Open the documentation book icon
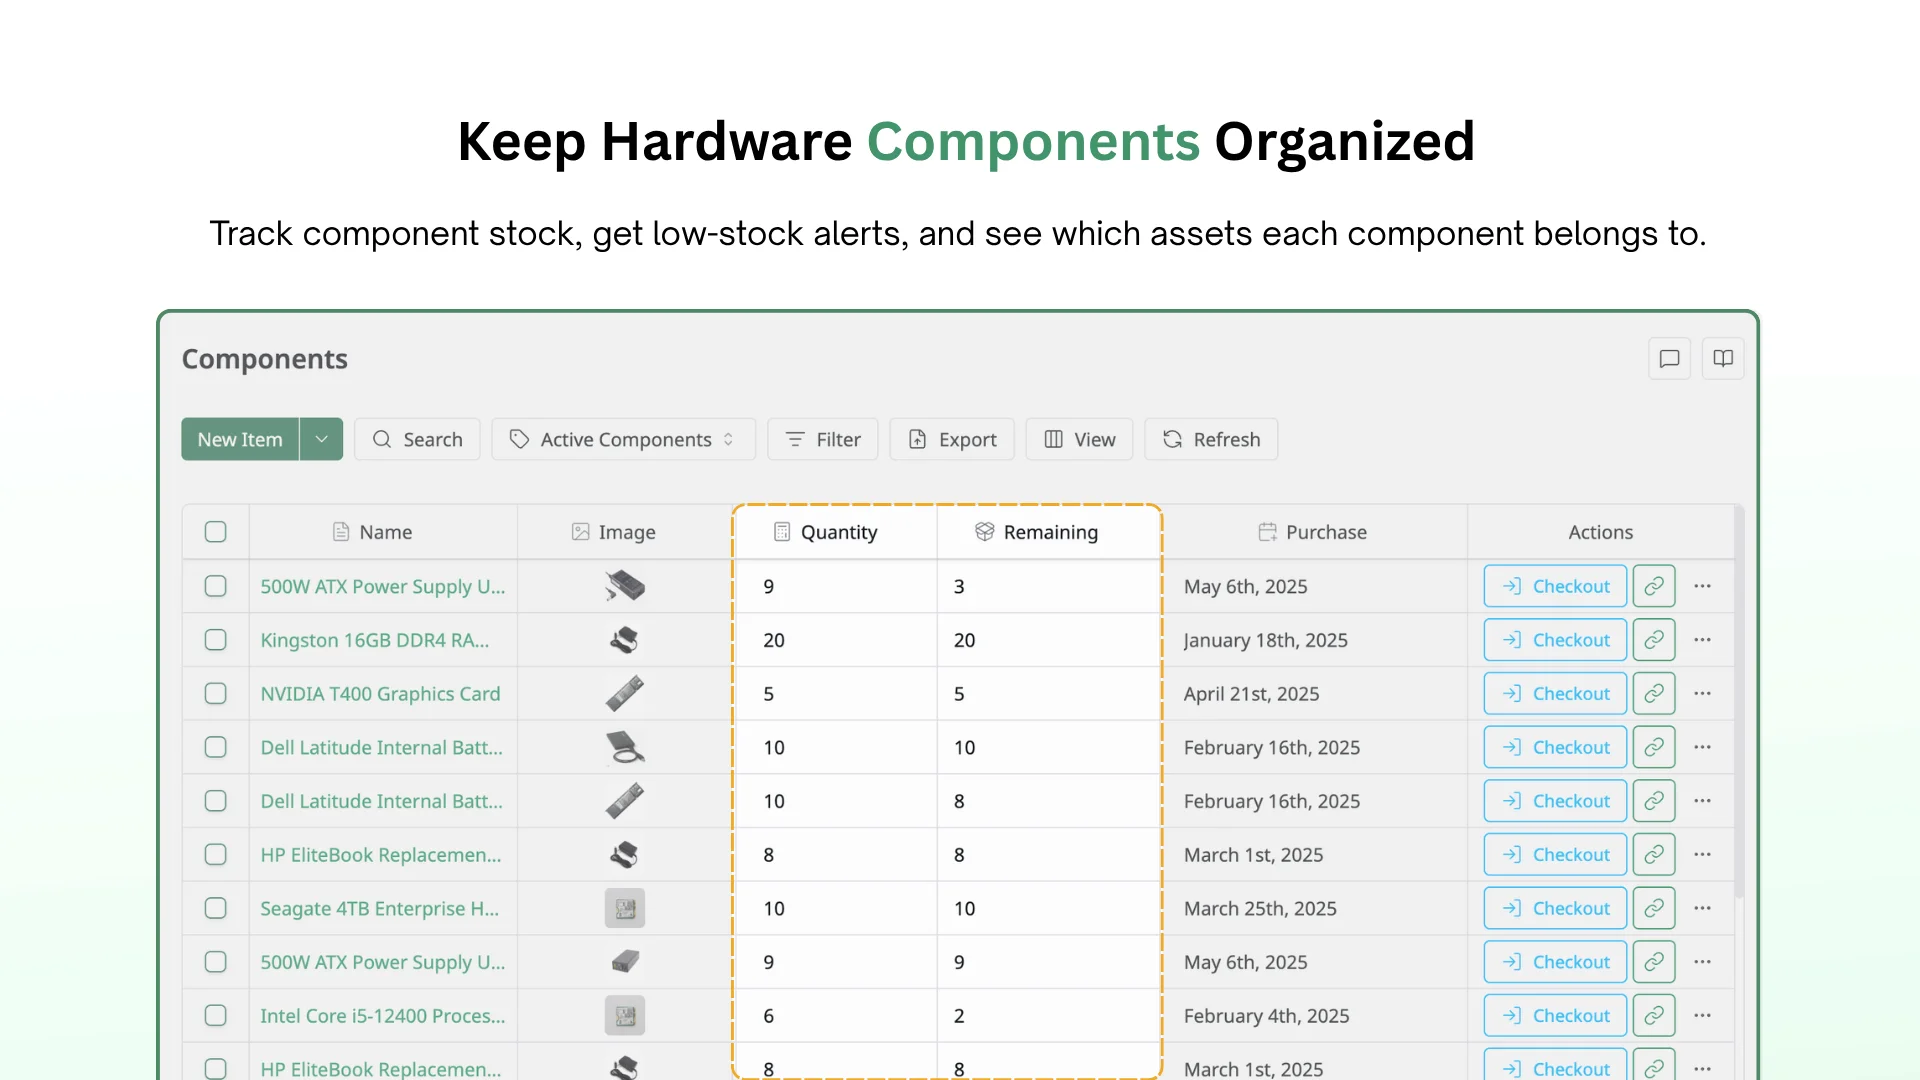Screen dimensions: 1920x1080 [x=1723, y=359]
